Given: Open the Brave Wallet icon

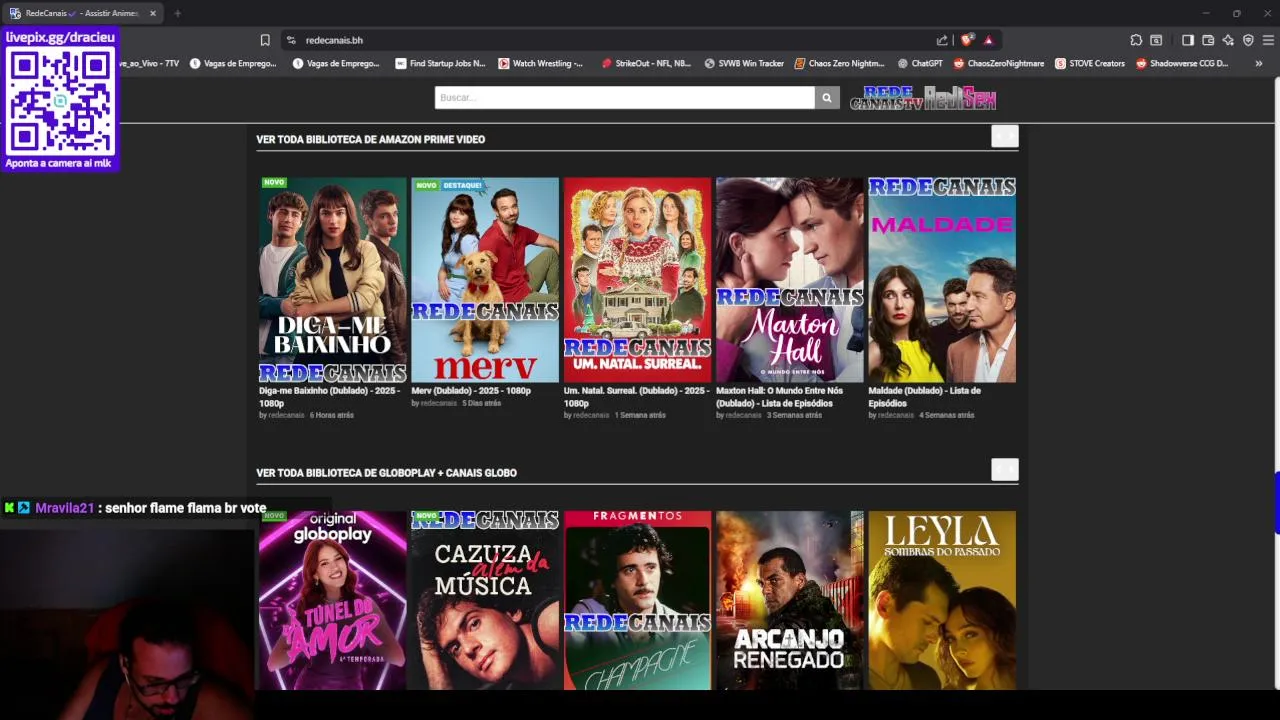Looking at the screenshot, I should click(x=1208, y=40).
